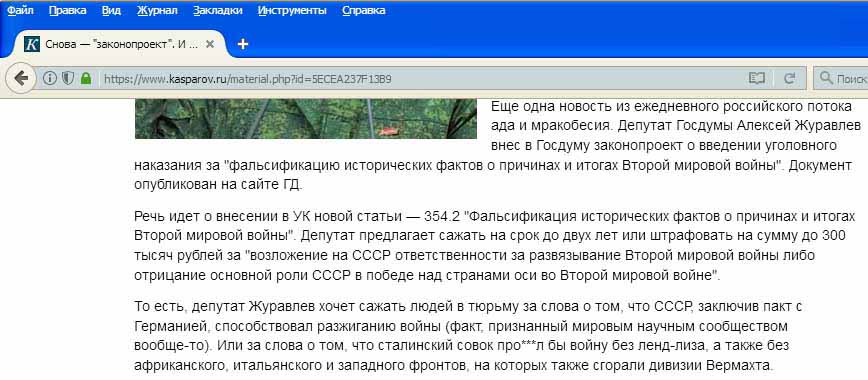
Task: Open the Закладки menu
Action: coord(218,11)
